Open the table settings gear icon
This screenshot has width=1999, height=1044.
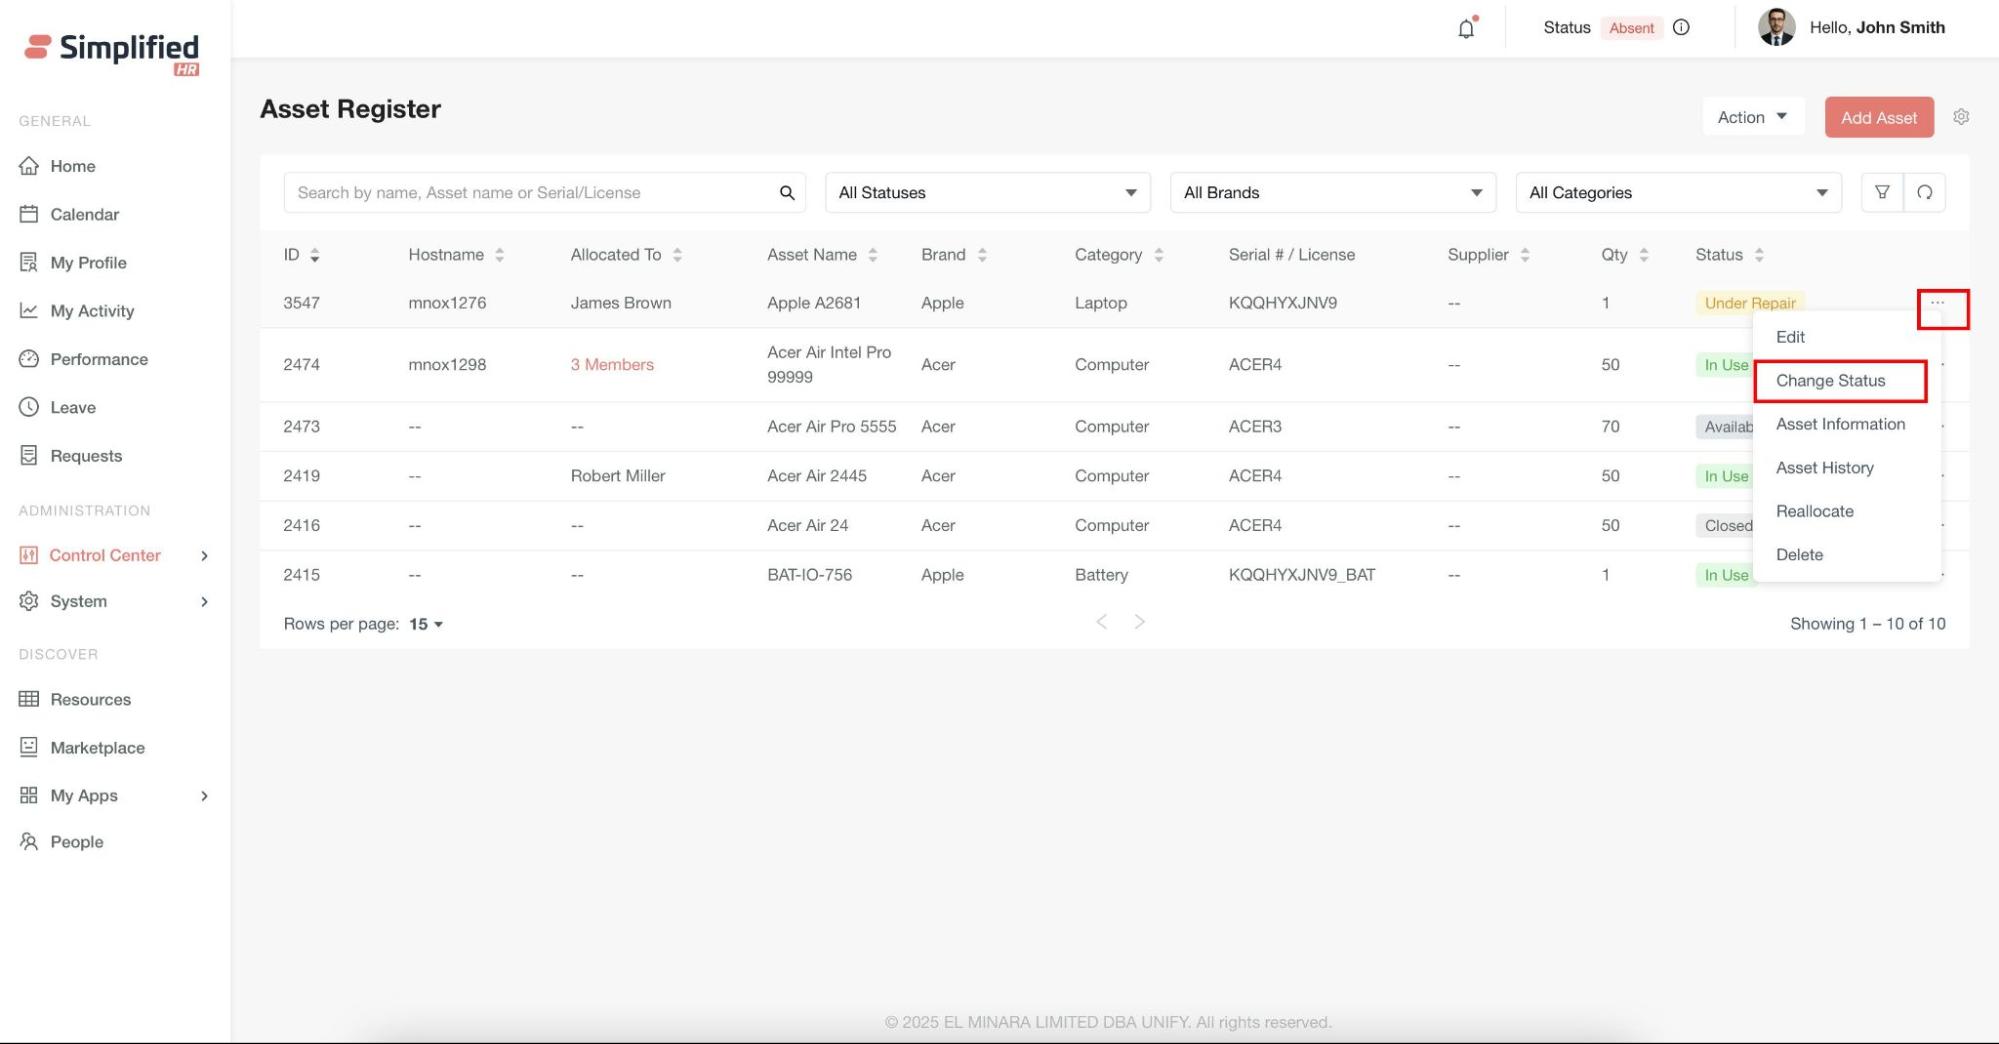pos(1961,117)
